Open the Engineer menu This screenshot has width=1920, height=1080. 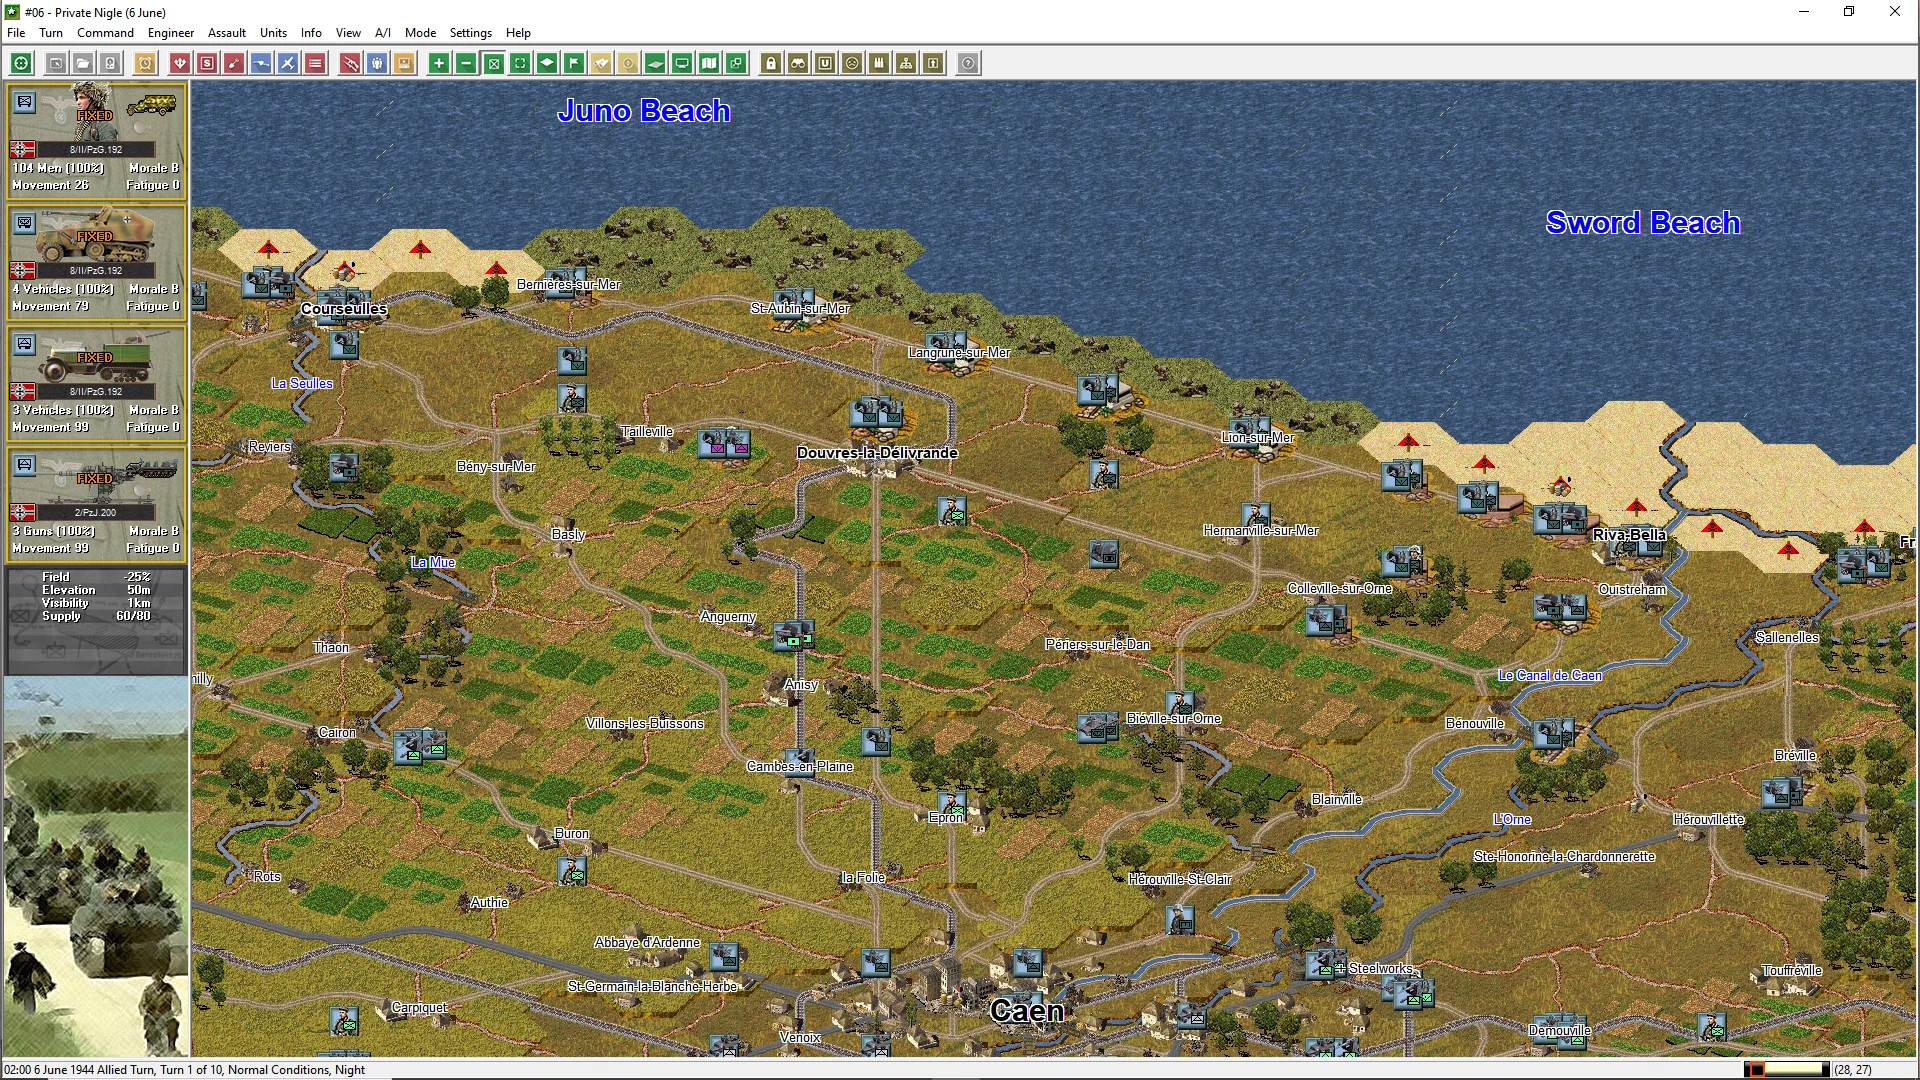tap(171, 33)
